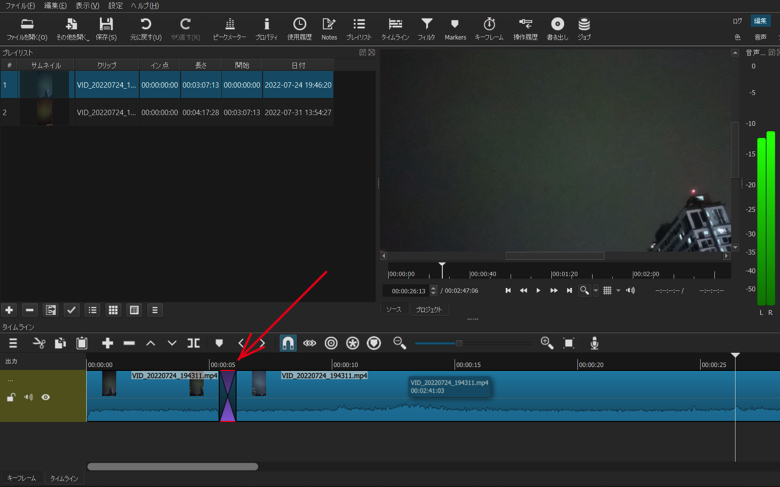Open Markers panel icon
The height and width of the screenshot is (487, 780).
(455, 29)
